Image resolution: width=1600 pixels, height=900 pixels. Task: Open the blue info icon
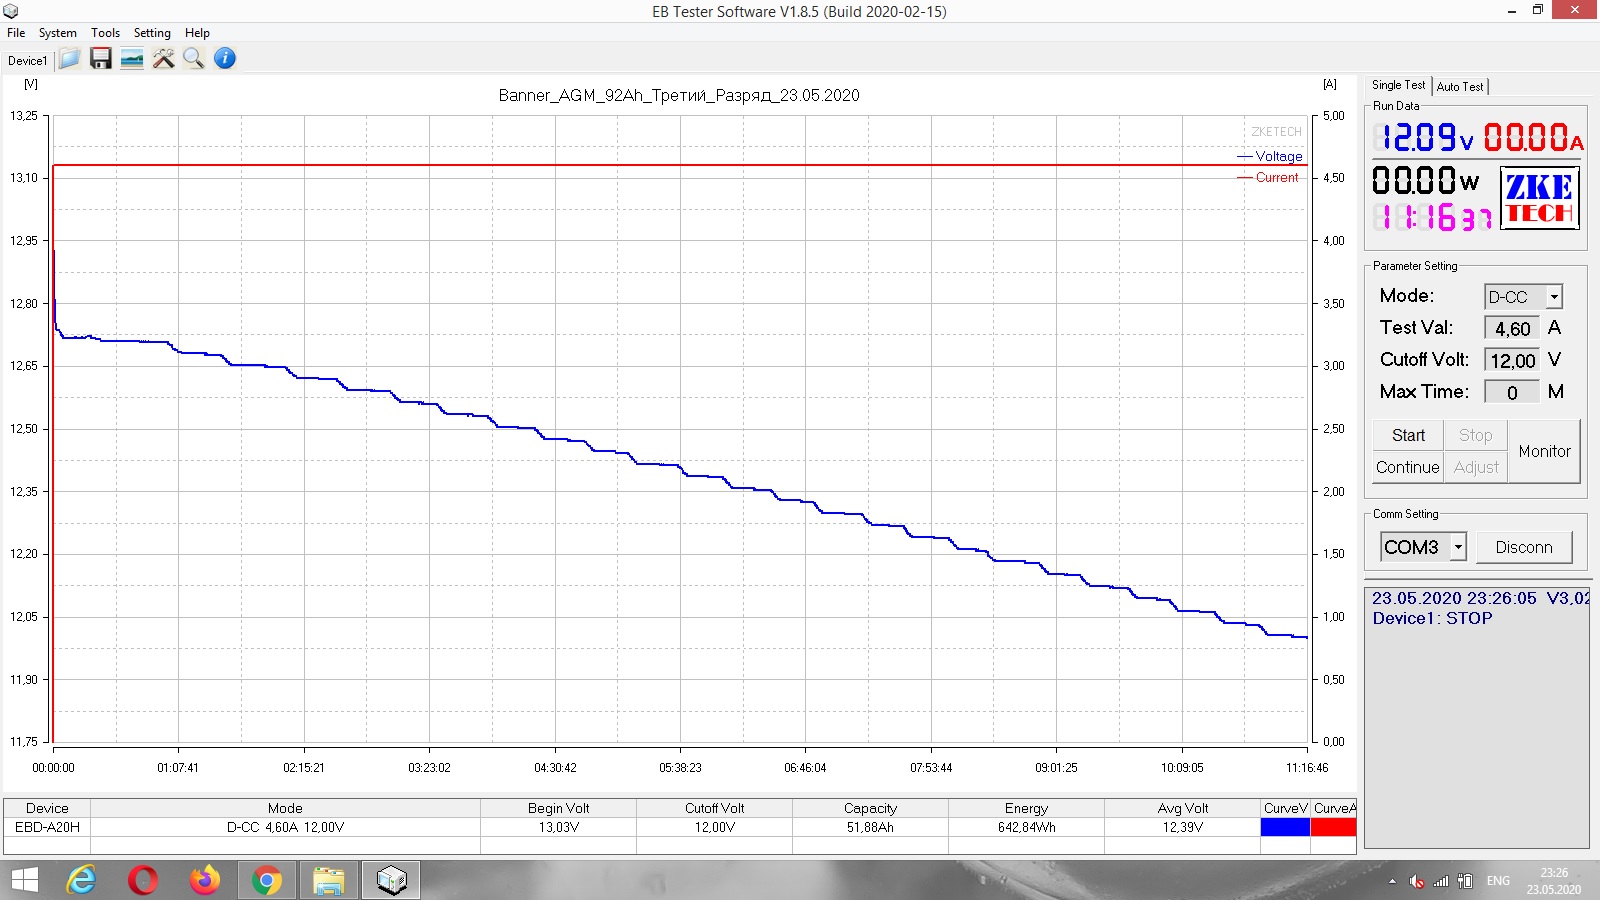point(225,59)
